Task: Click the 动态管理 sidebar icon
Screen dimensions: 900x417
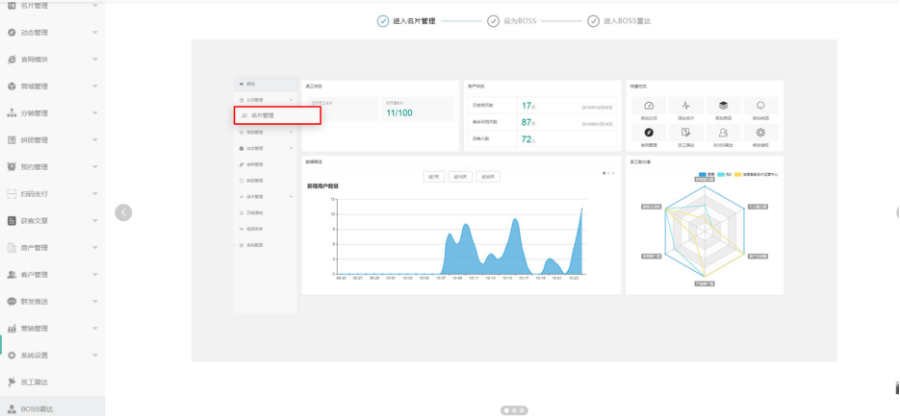Action: point(12,33)
